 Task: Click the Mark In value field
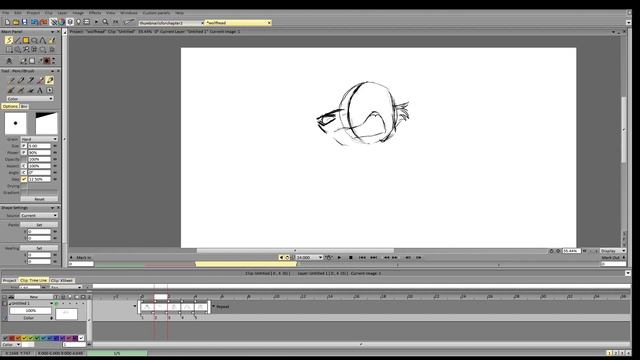tap(81, 264)
